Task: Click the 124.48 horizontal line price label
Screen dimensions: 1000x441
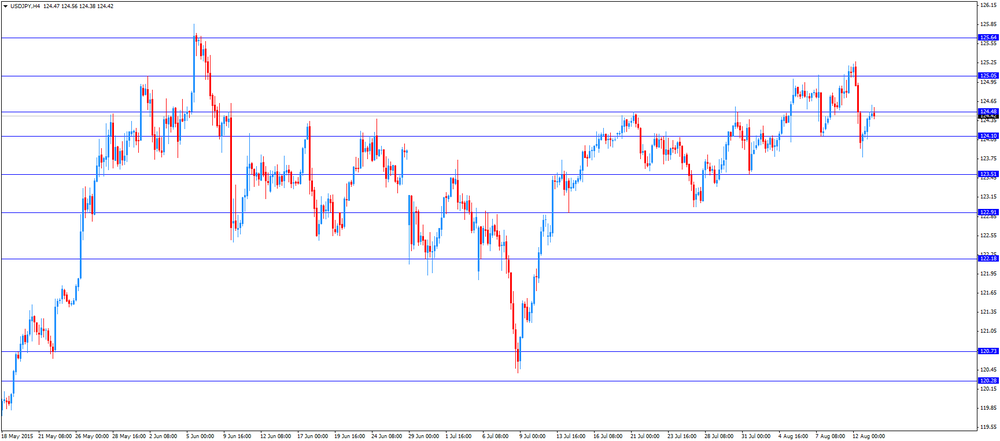Action: click(x=988, y=112)
